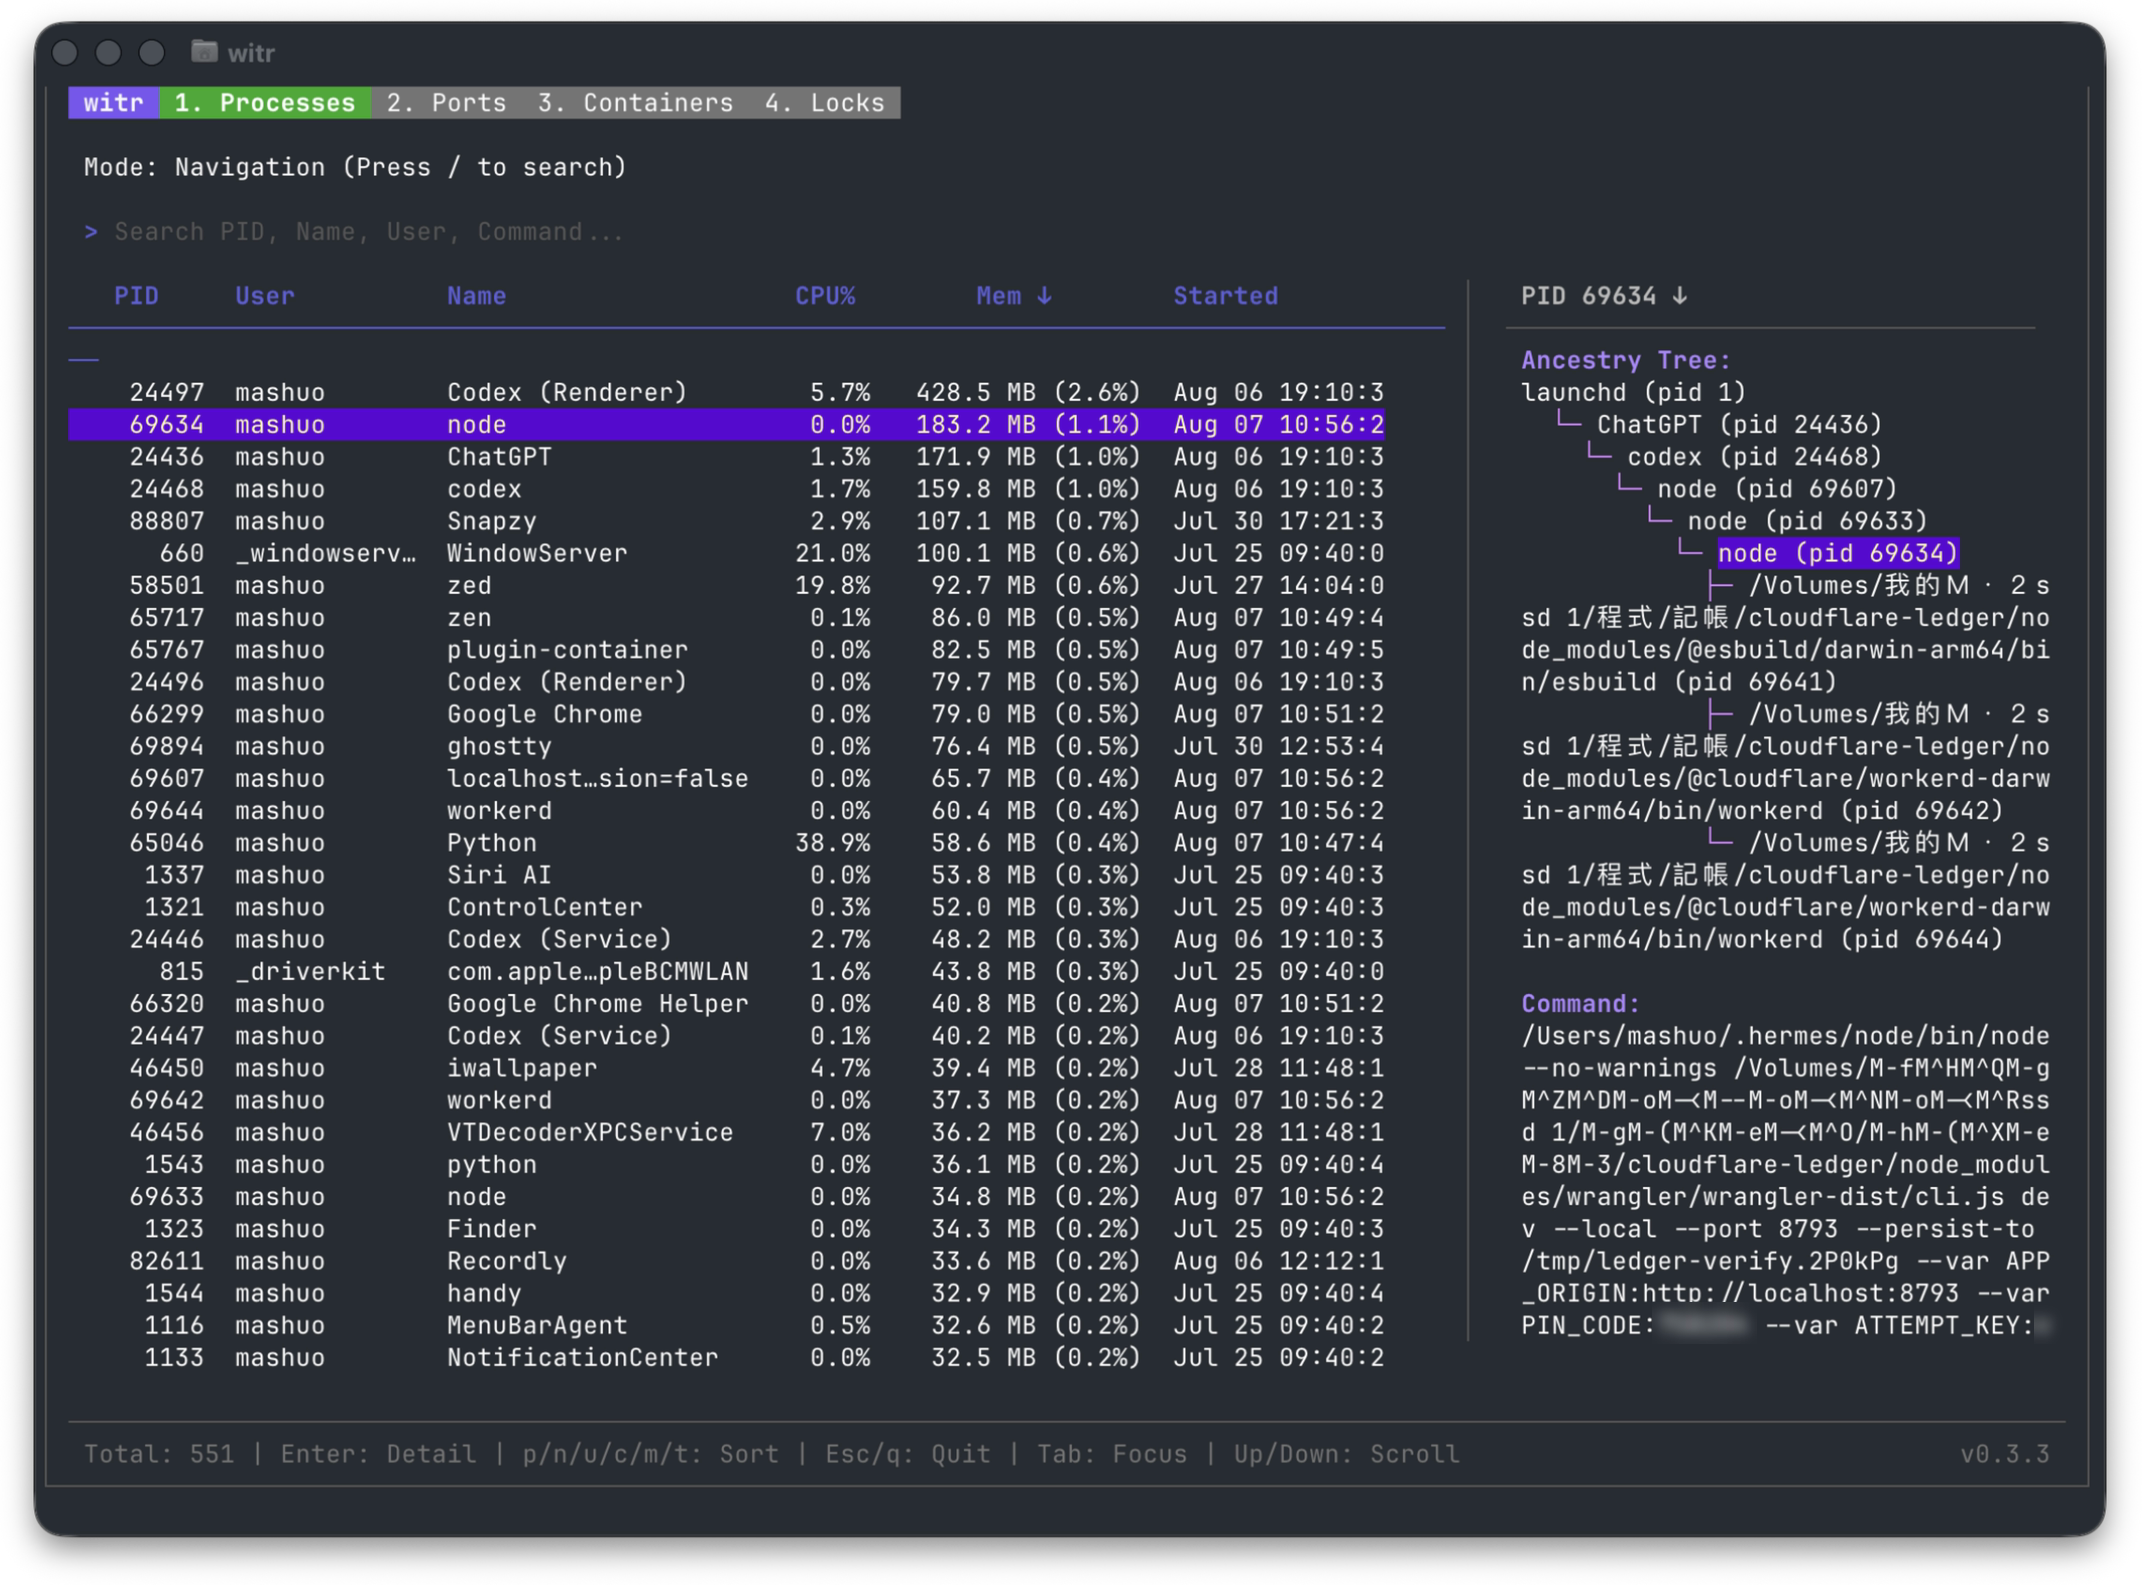Switch to the Processes tab
Image resolution: width=2142 pixels, height=1585 pixels.
pos(265,103)
